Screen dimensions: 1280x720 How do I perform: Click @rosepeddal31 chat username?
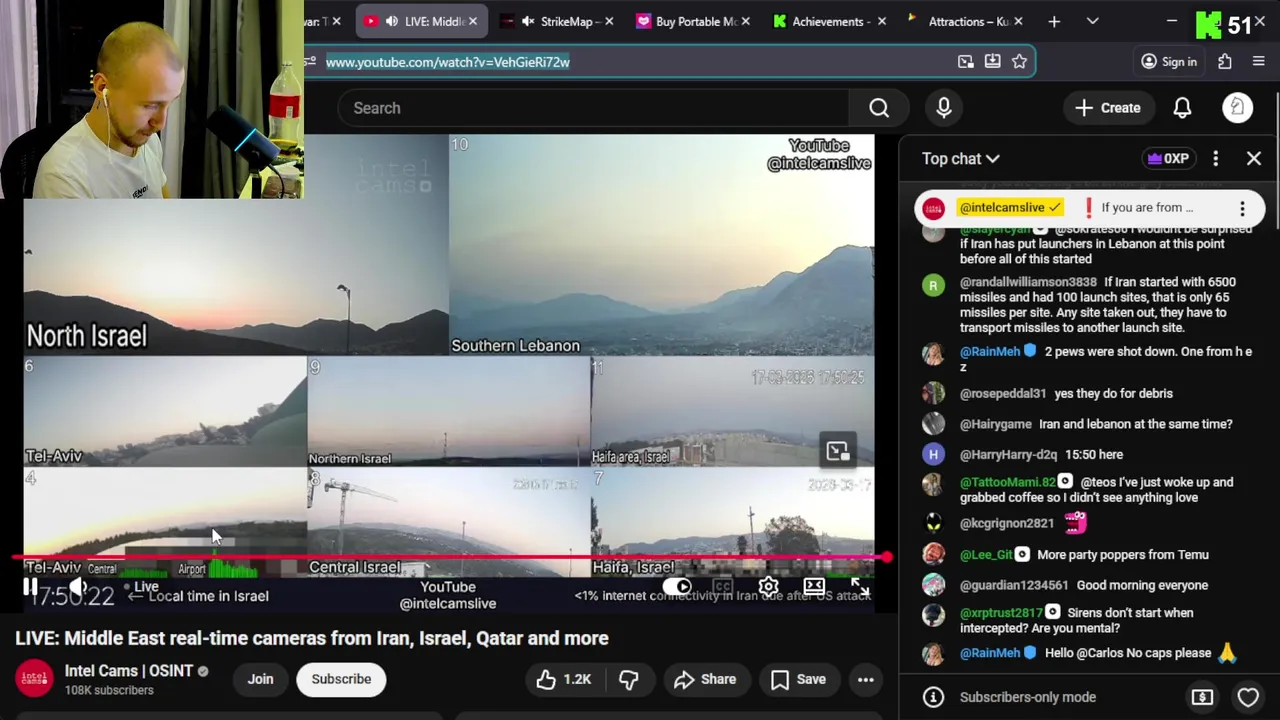[x=1003, y=394]
